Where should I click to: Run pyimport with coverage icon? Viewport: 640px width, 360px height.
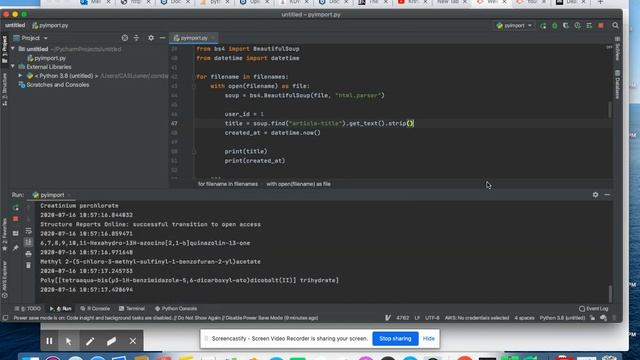coord(566,26)
